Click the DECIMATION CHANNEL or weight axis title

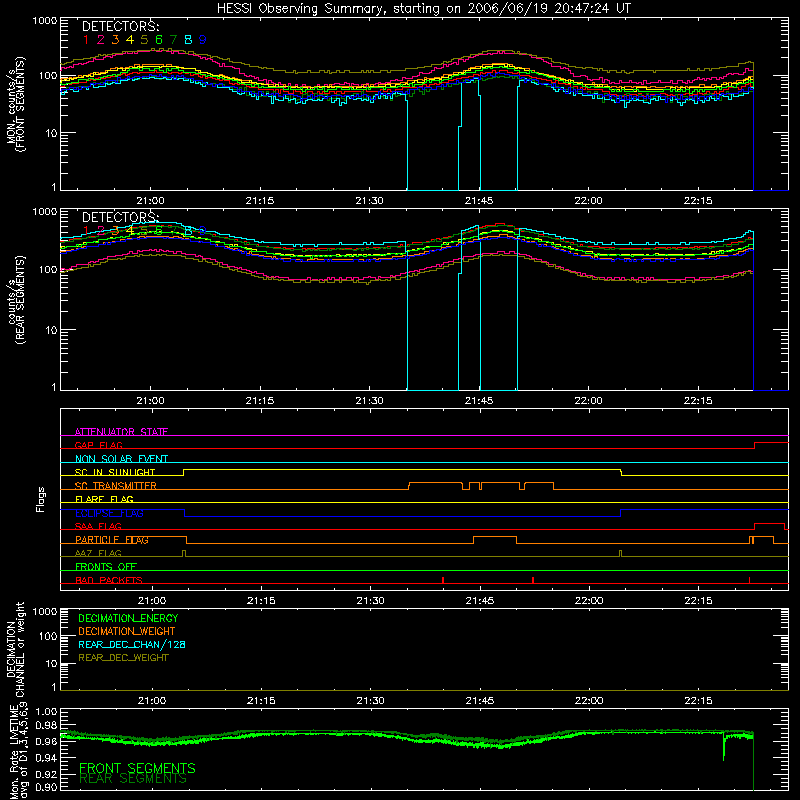click(x=16, y=649)
